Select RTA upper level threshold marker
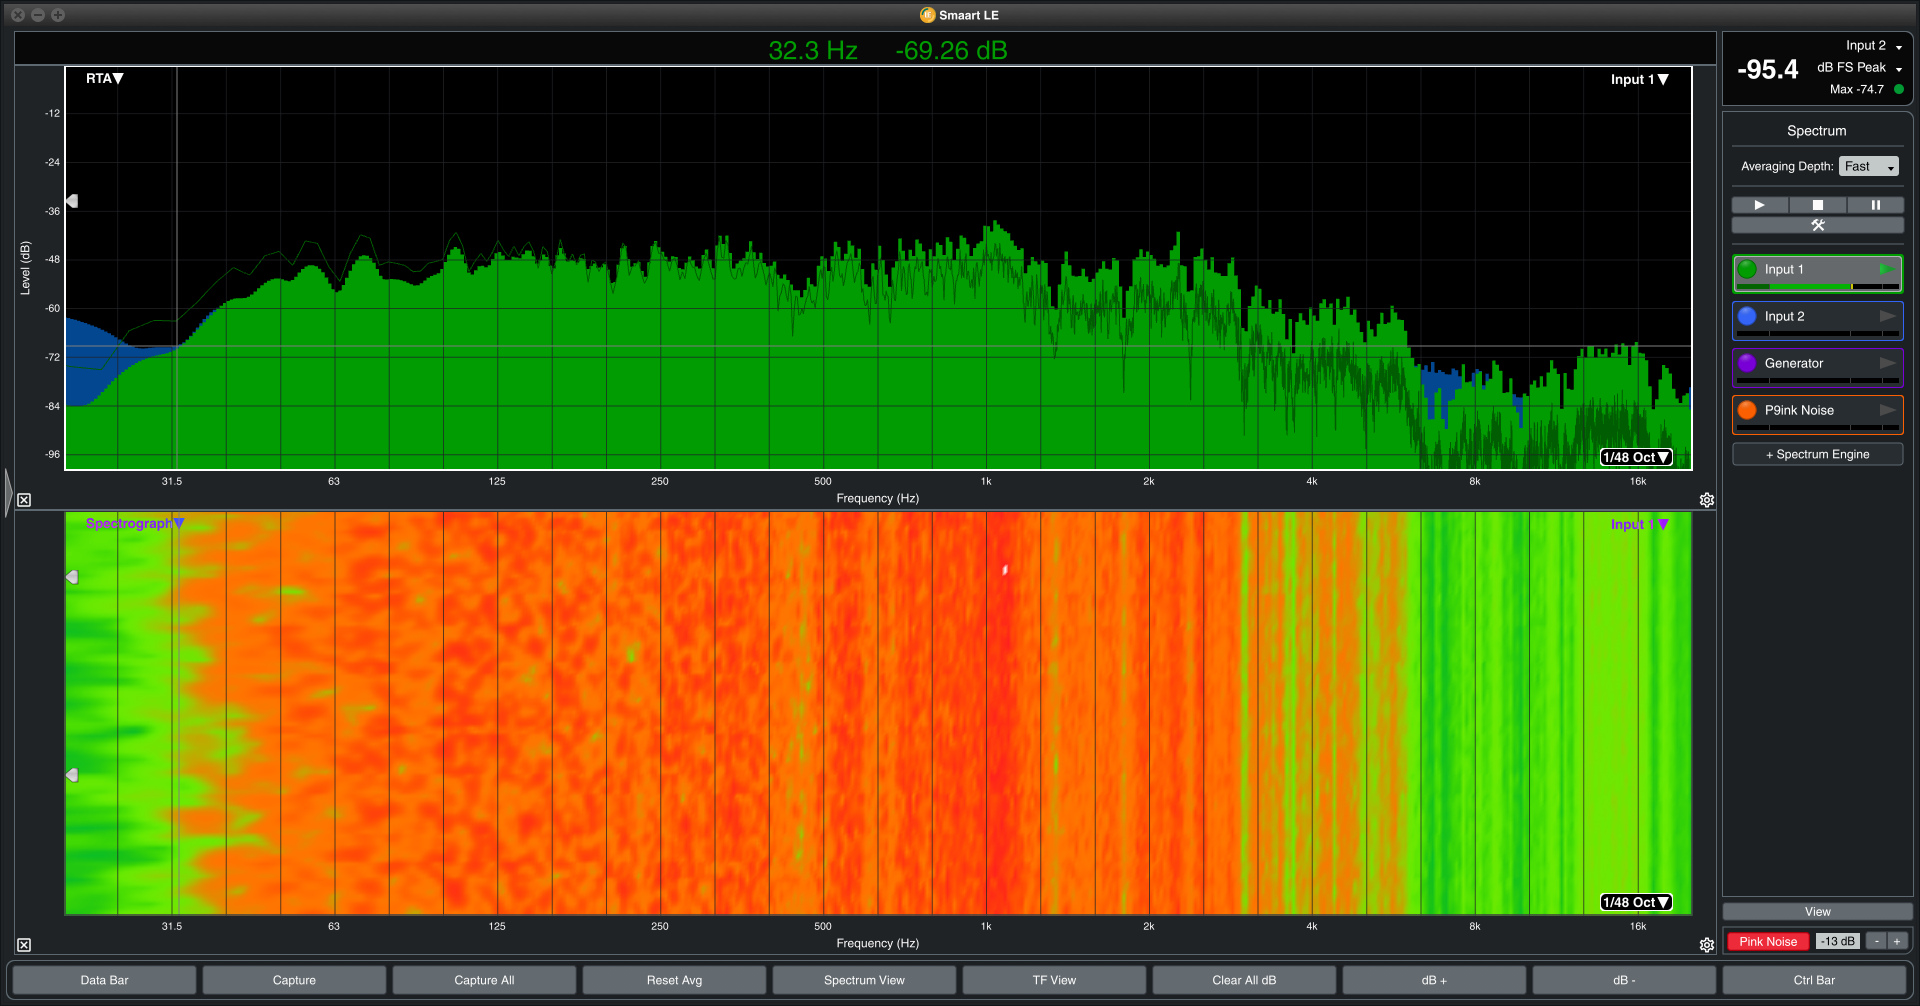Screen dimensions: 1920x1006 tap(72, 201)
